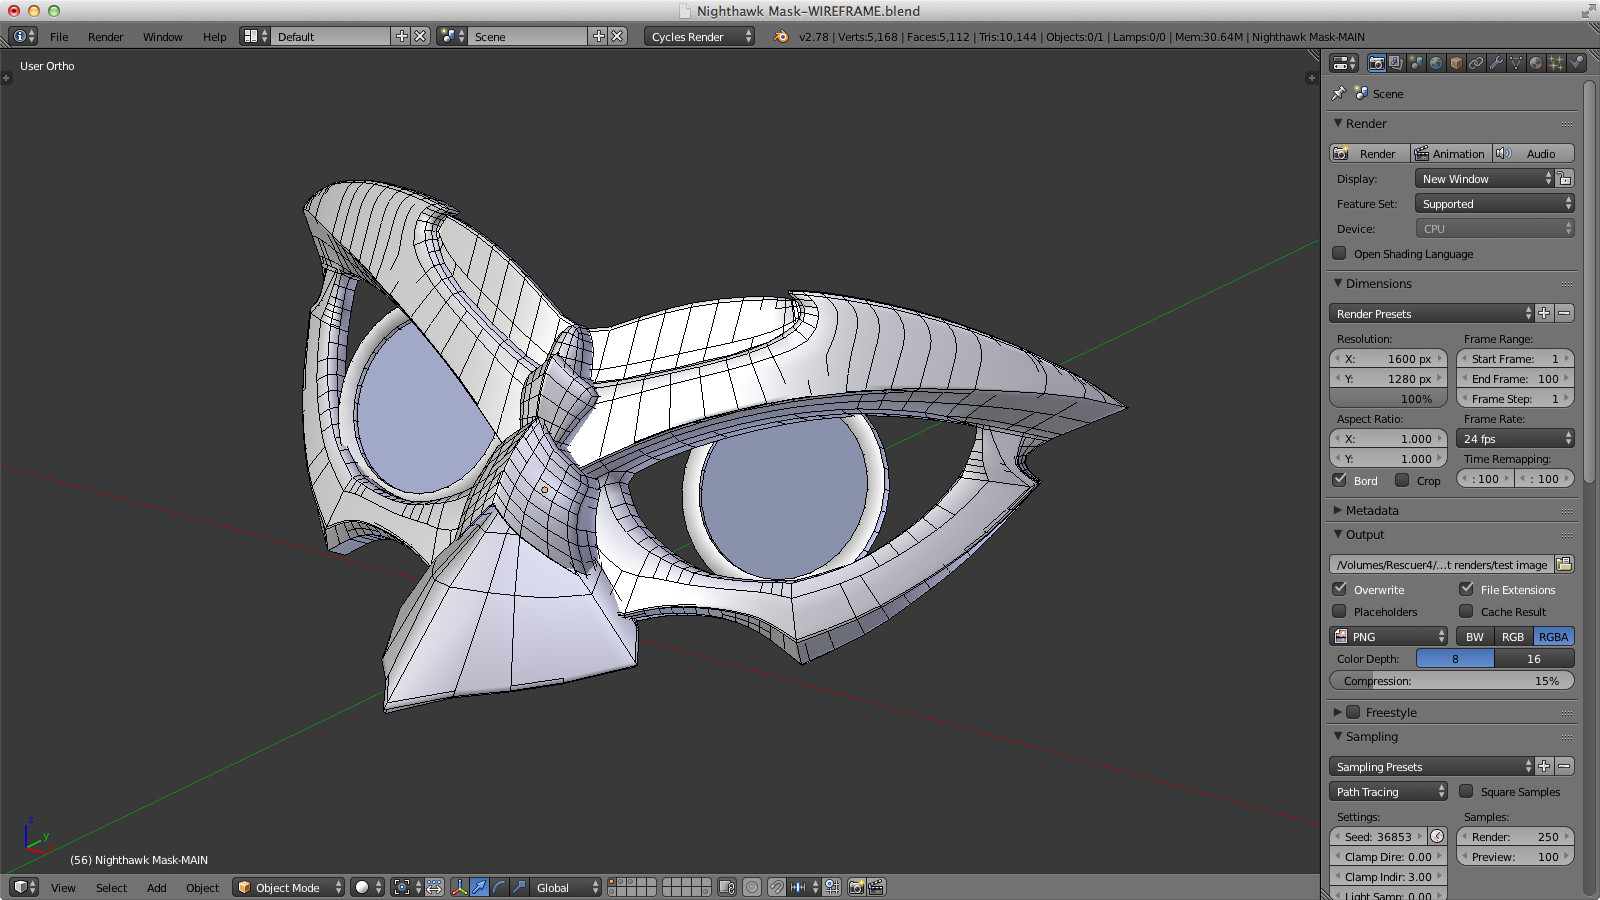Open the Window menu
The height and width of the screenshot is (900, 1600).
(162, 36)
